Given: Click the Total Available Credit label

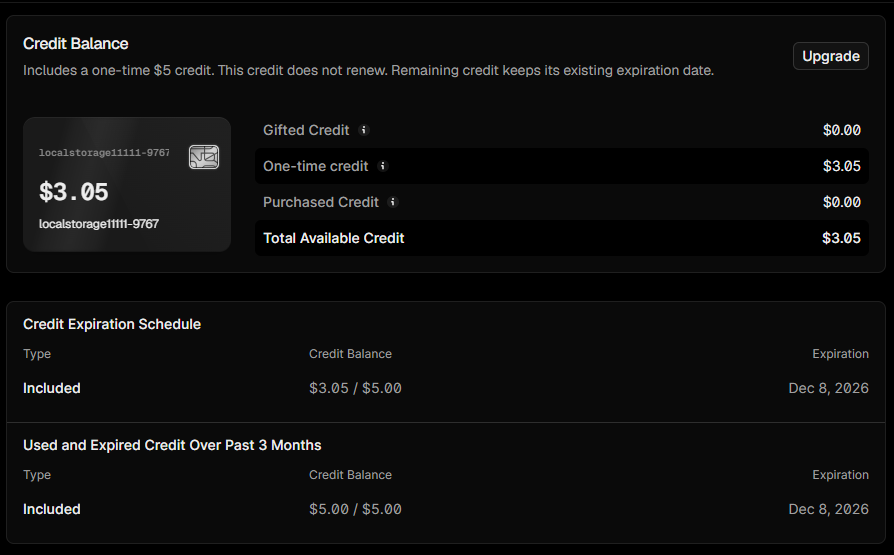Looking at the screenshot, I should point(334,238).
